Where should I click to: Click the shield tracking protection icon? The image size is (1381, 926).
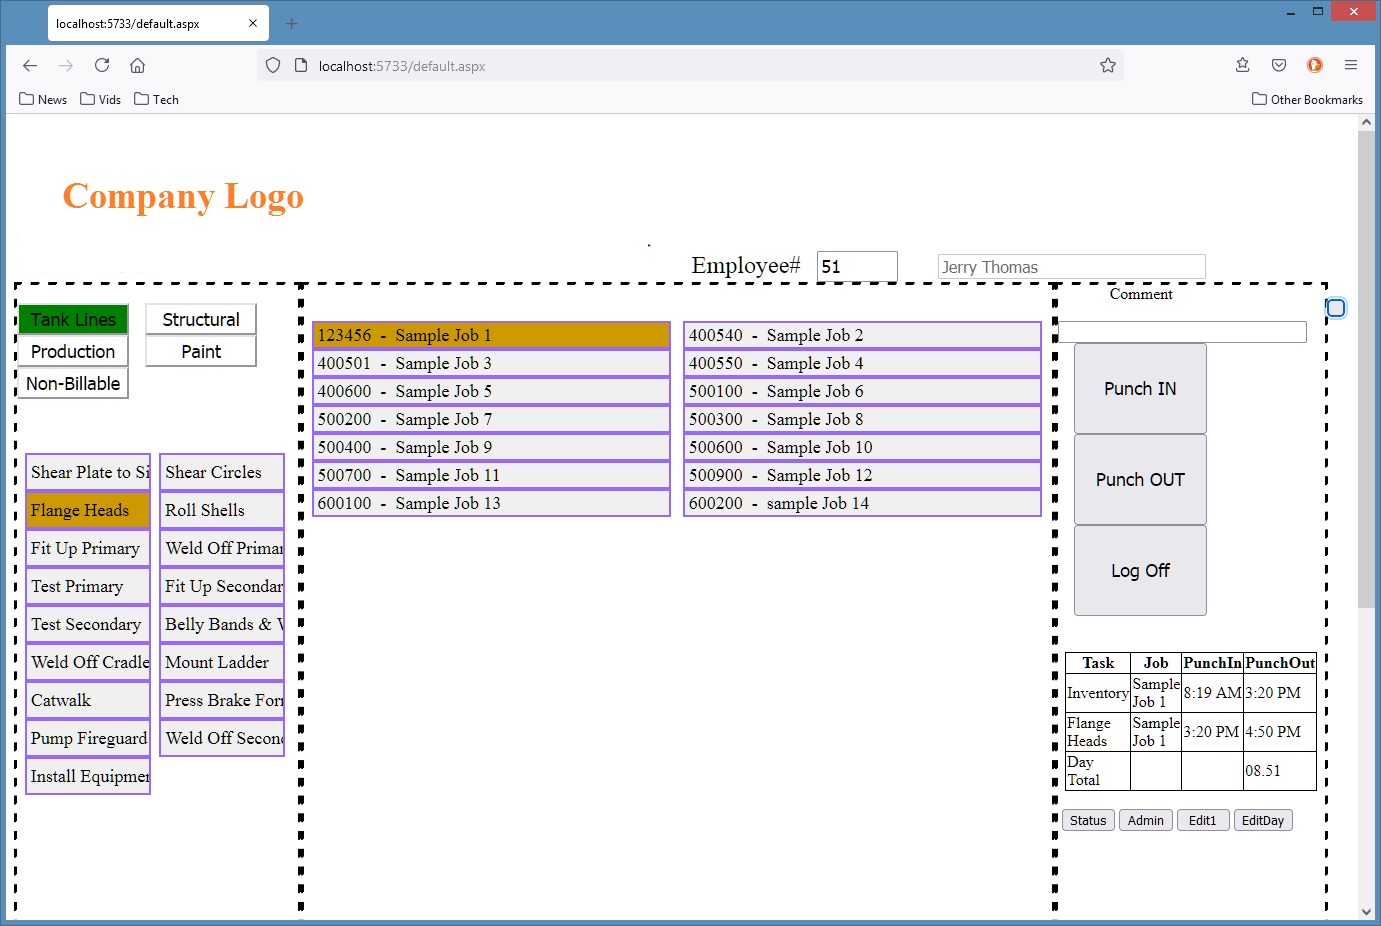[x=273, y=66]
